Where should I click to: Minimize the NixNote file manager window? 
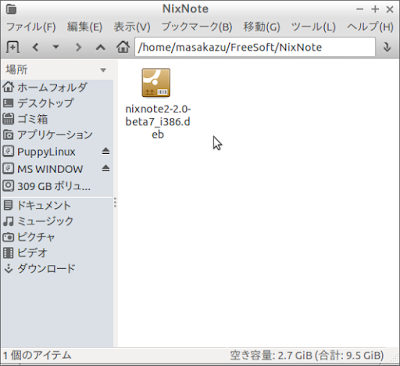pyautogui.click(x=360, y=9)
